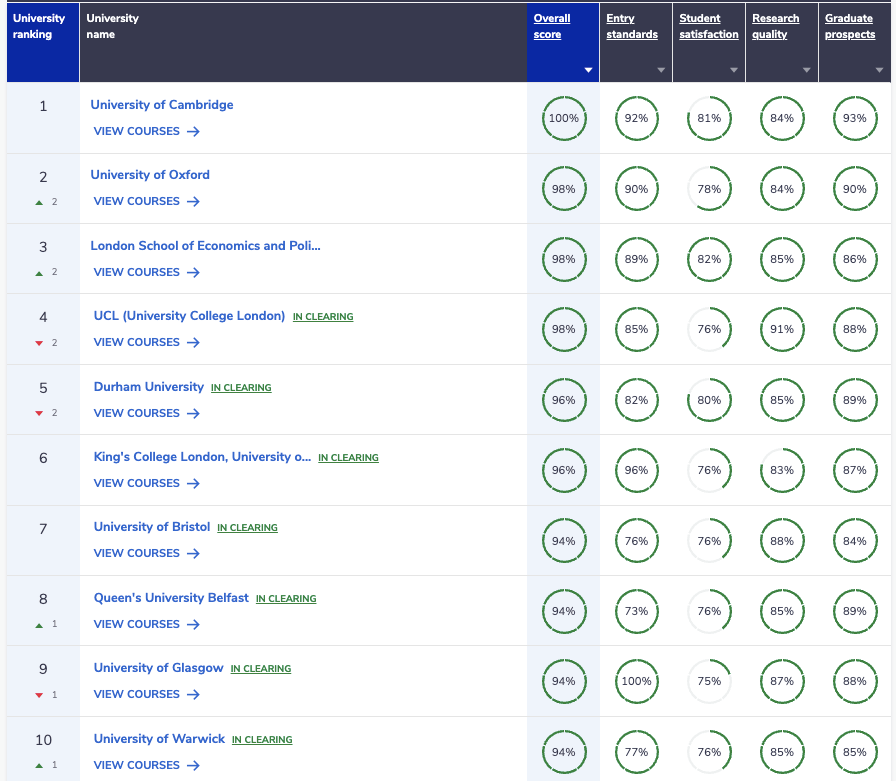Sort by Overall score dropdown arrow
This screenshot has height=781, width=896.
[588, 70]
